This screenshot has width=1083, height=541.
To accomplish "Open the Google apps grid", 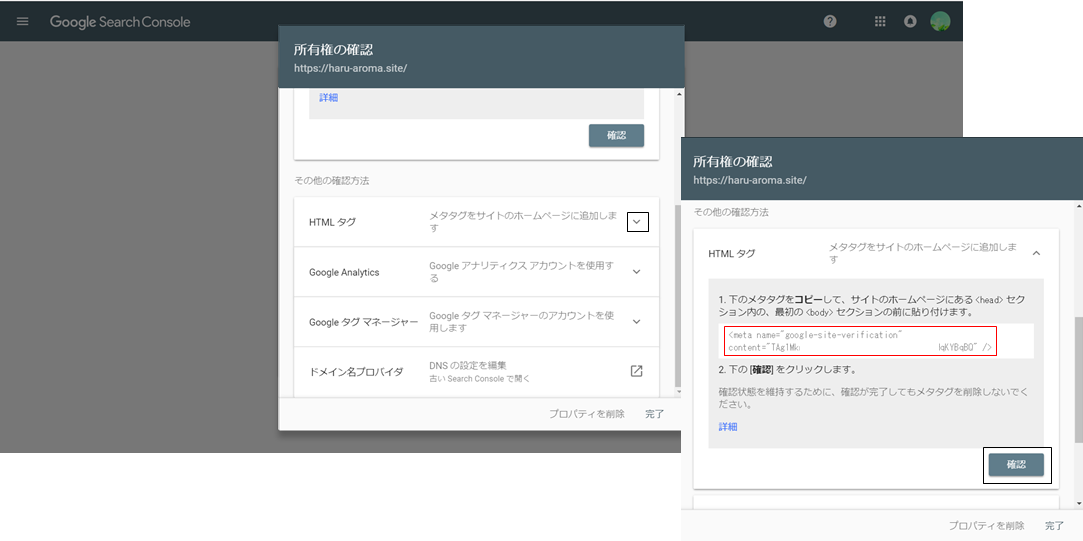I will click(x=880, y=21).
